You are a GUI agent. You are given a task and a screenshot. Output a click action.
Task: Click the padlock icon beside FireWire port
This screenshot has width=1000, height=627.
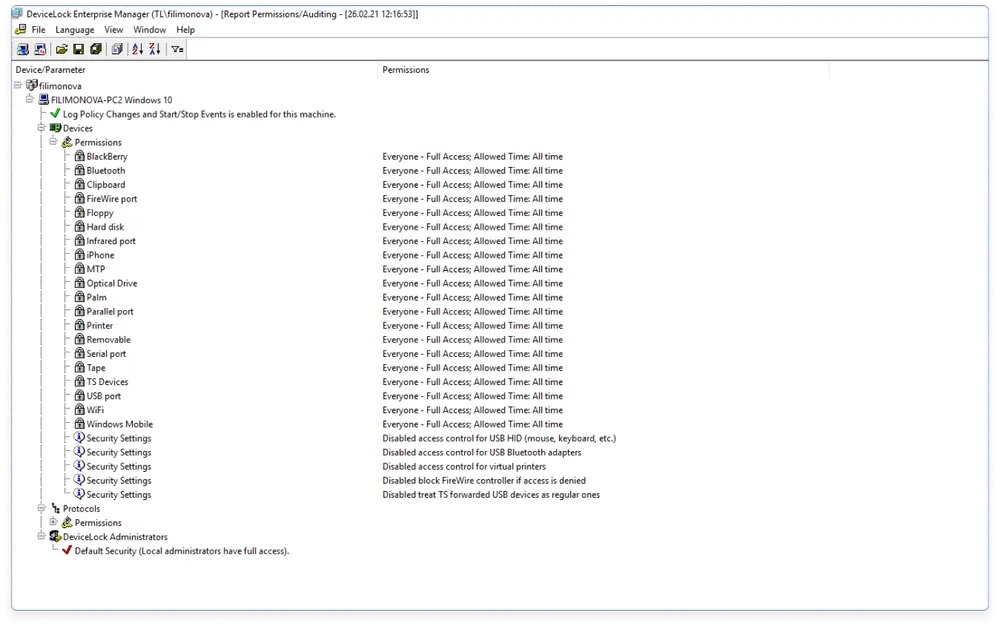(79, 198)
